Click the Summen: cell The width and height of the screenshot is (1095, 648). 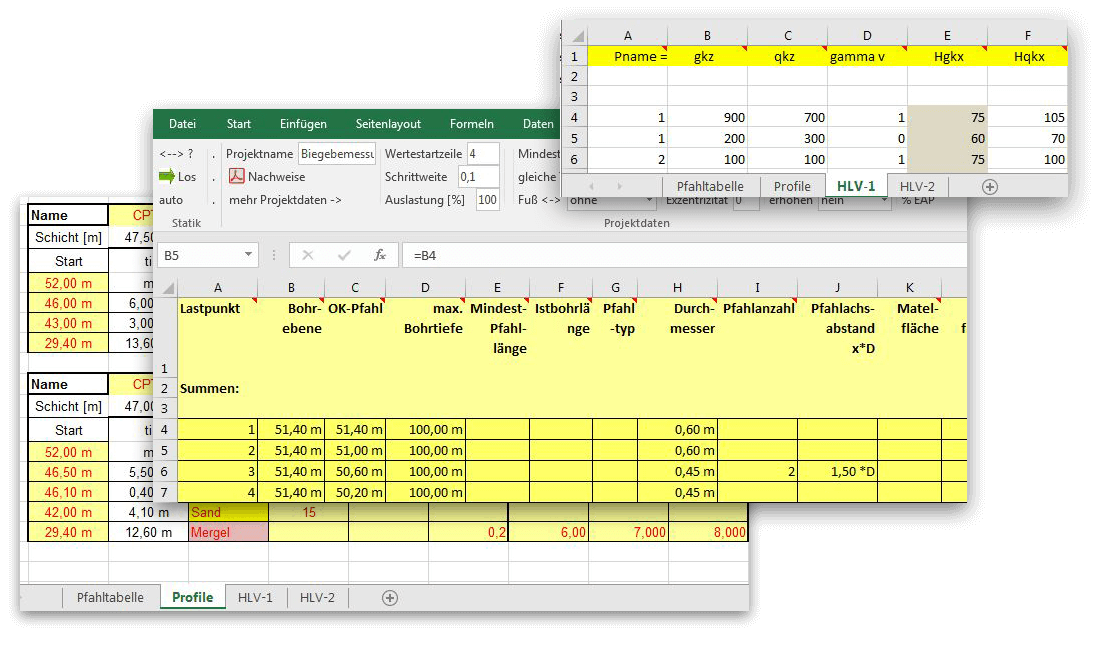217,388
